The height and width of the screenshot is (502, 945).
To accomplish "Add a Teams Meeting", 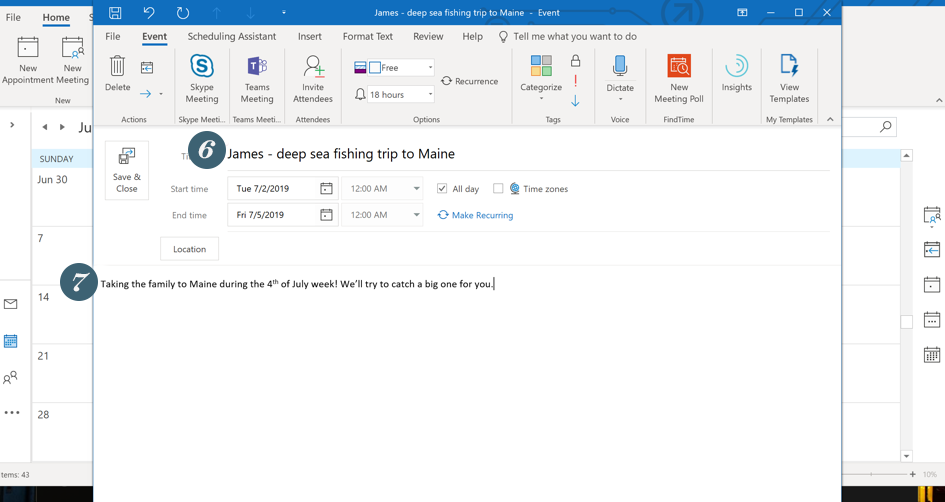I will point(256,78).
